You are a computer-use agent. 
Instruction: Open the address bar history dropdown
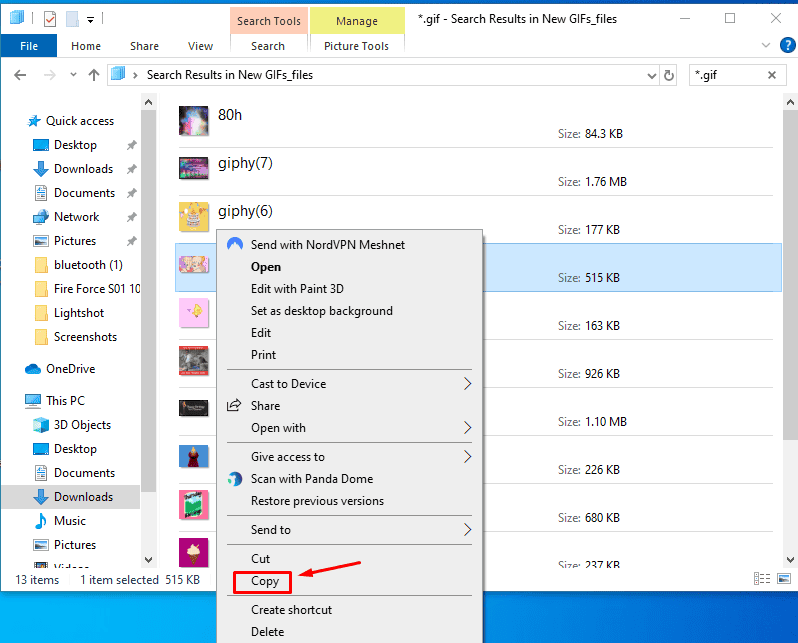tap(651, 76)
